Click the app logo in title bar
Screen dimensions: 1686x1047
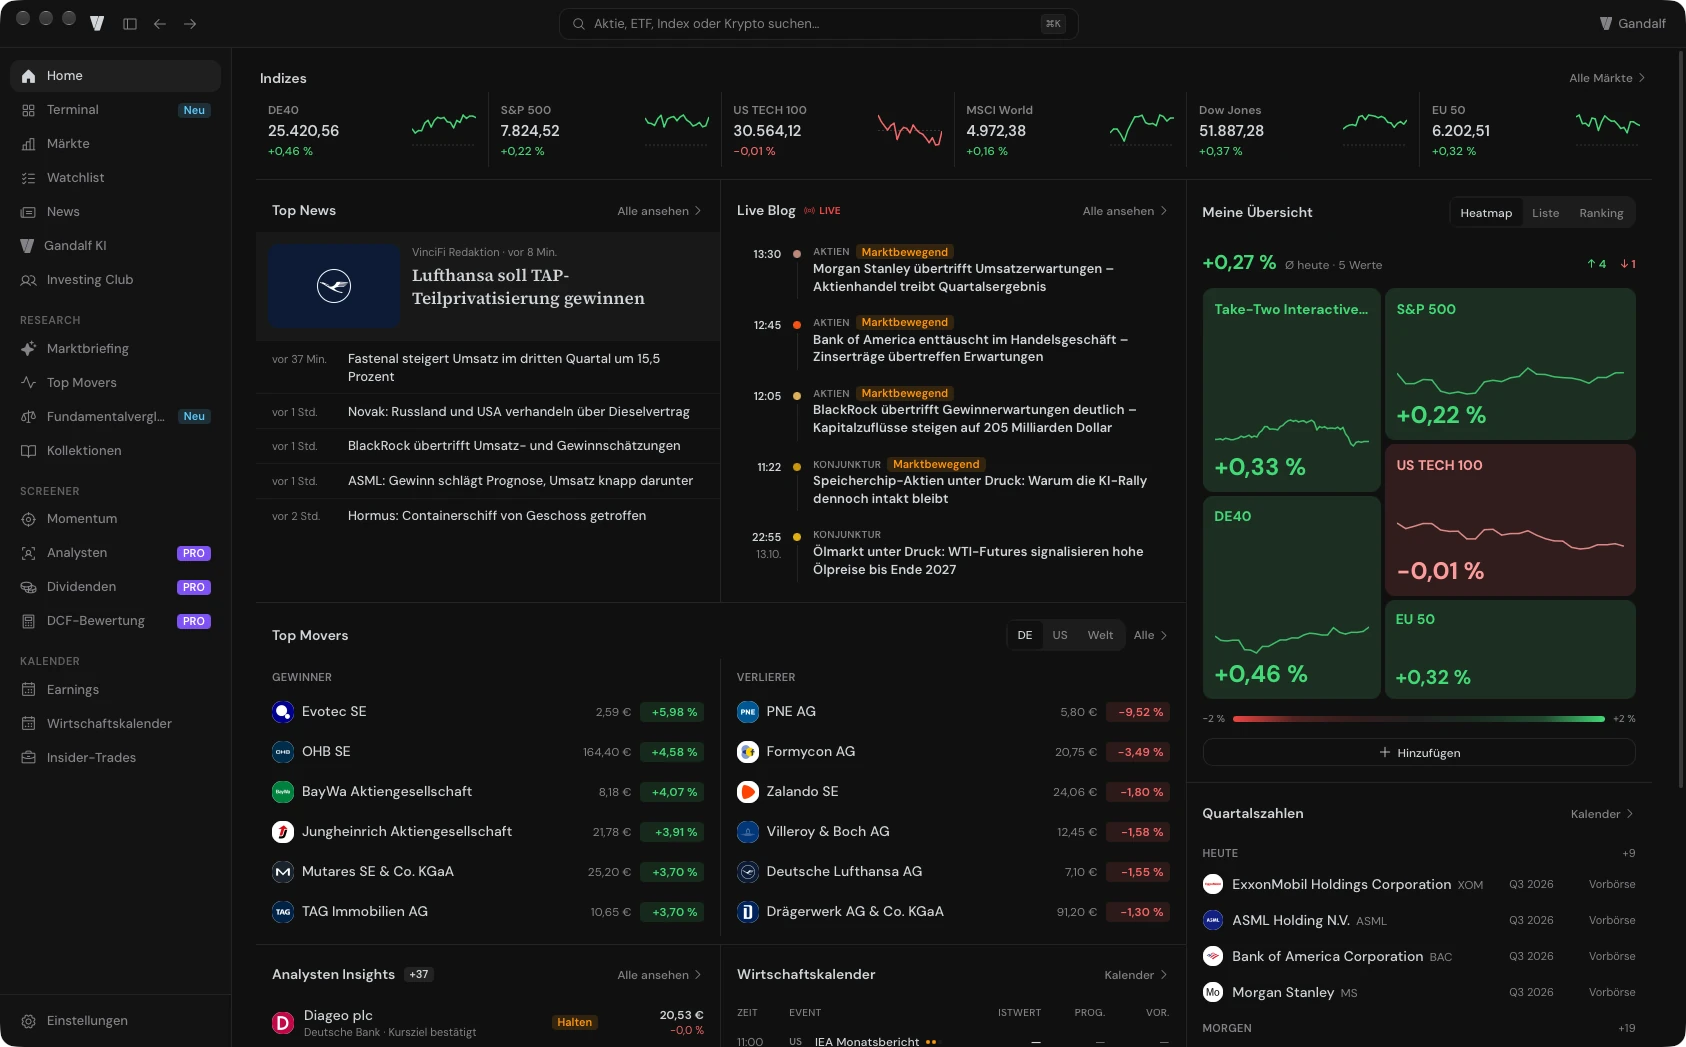coord(97,23)
